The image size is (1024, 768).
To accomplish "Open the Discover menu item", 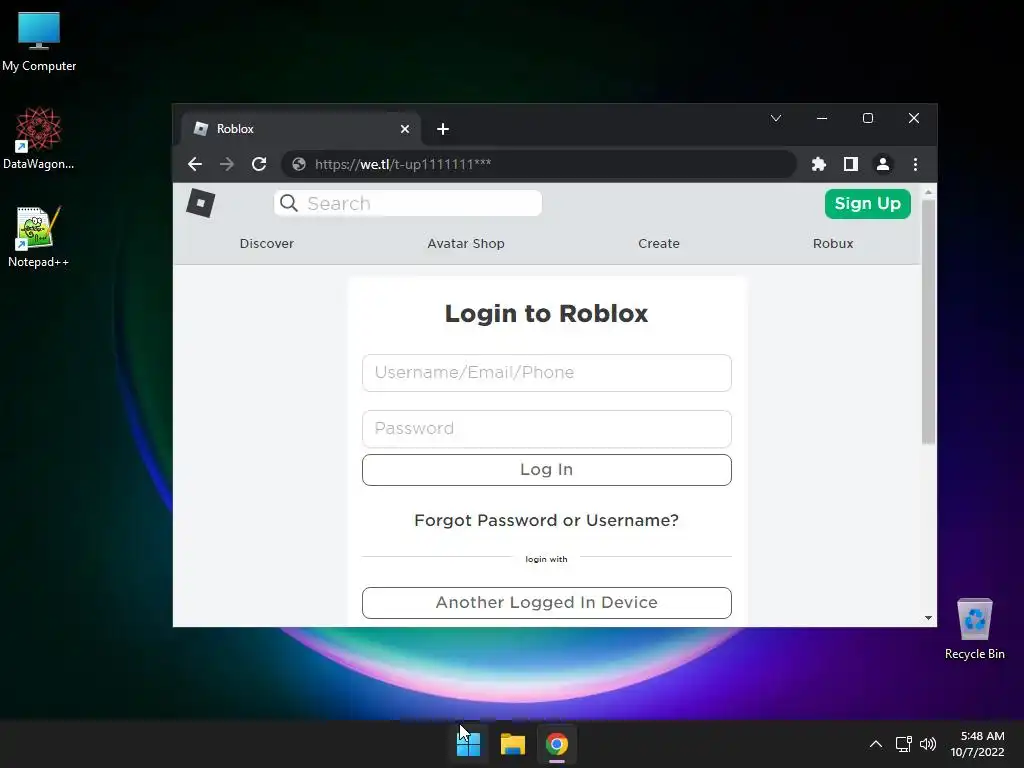I will pos(266,244).
